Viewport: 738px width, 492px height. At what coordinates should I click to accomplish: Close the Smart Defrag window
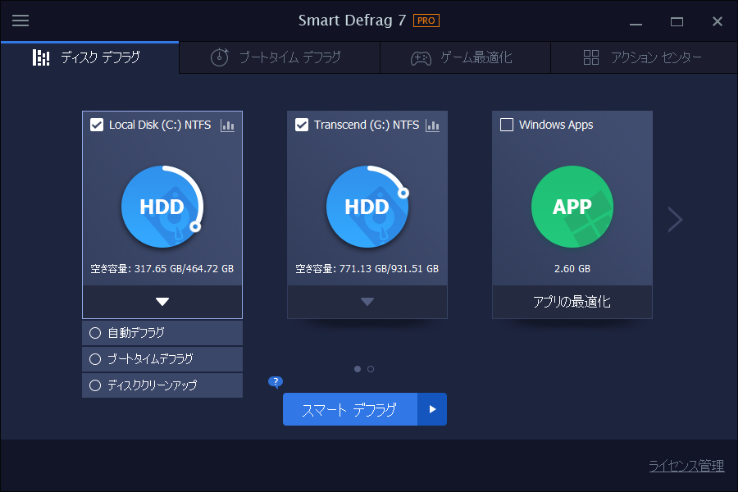pos(717,22)
